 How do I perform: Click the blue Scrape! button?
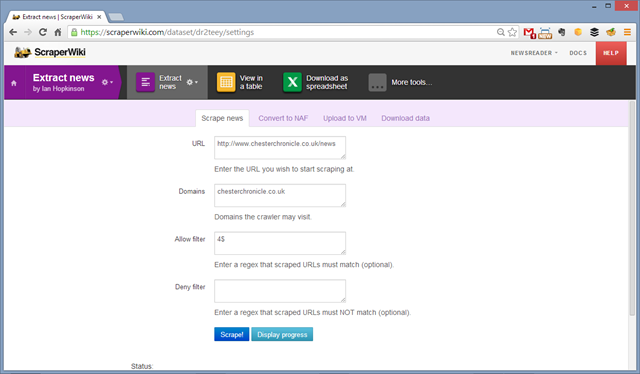tap(231, 334)
